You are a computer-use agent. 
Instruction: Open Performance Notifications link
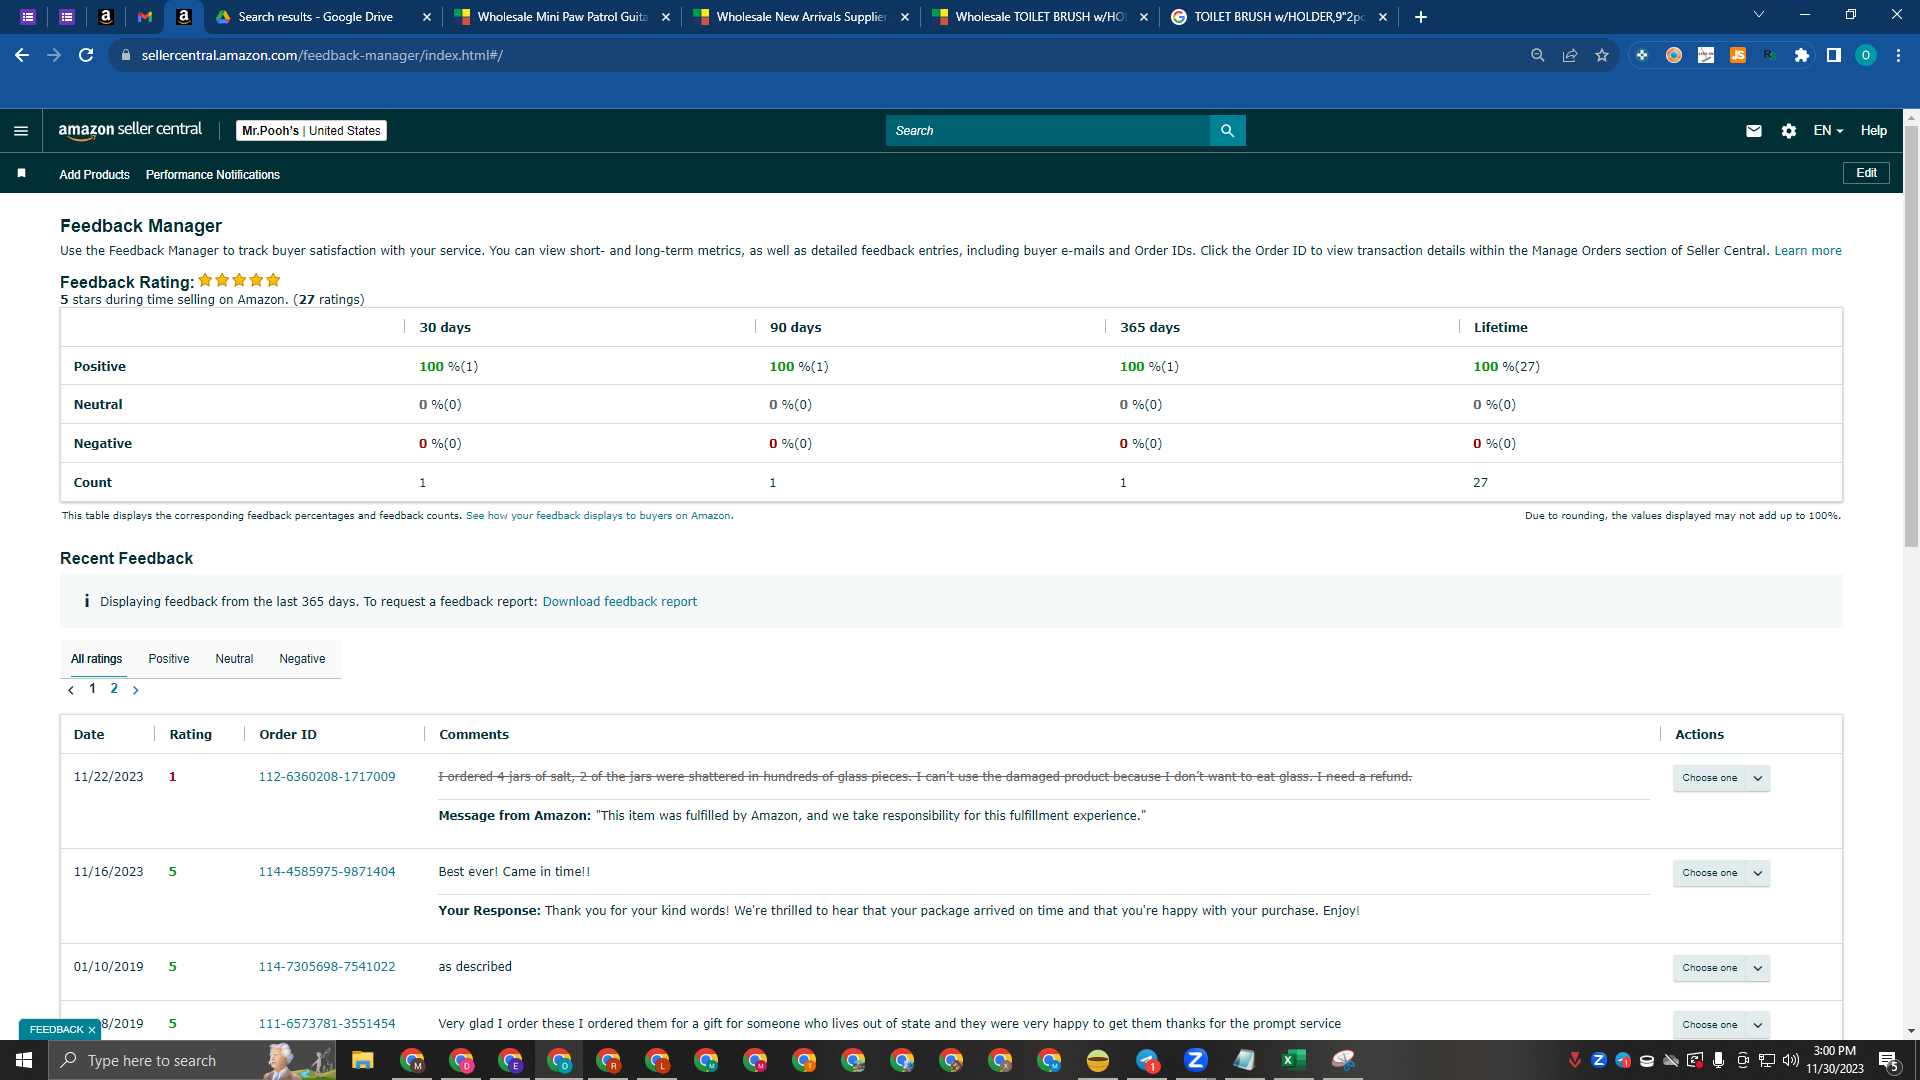point(213,175)
